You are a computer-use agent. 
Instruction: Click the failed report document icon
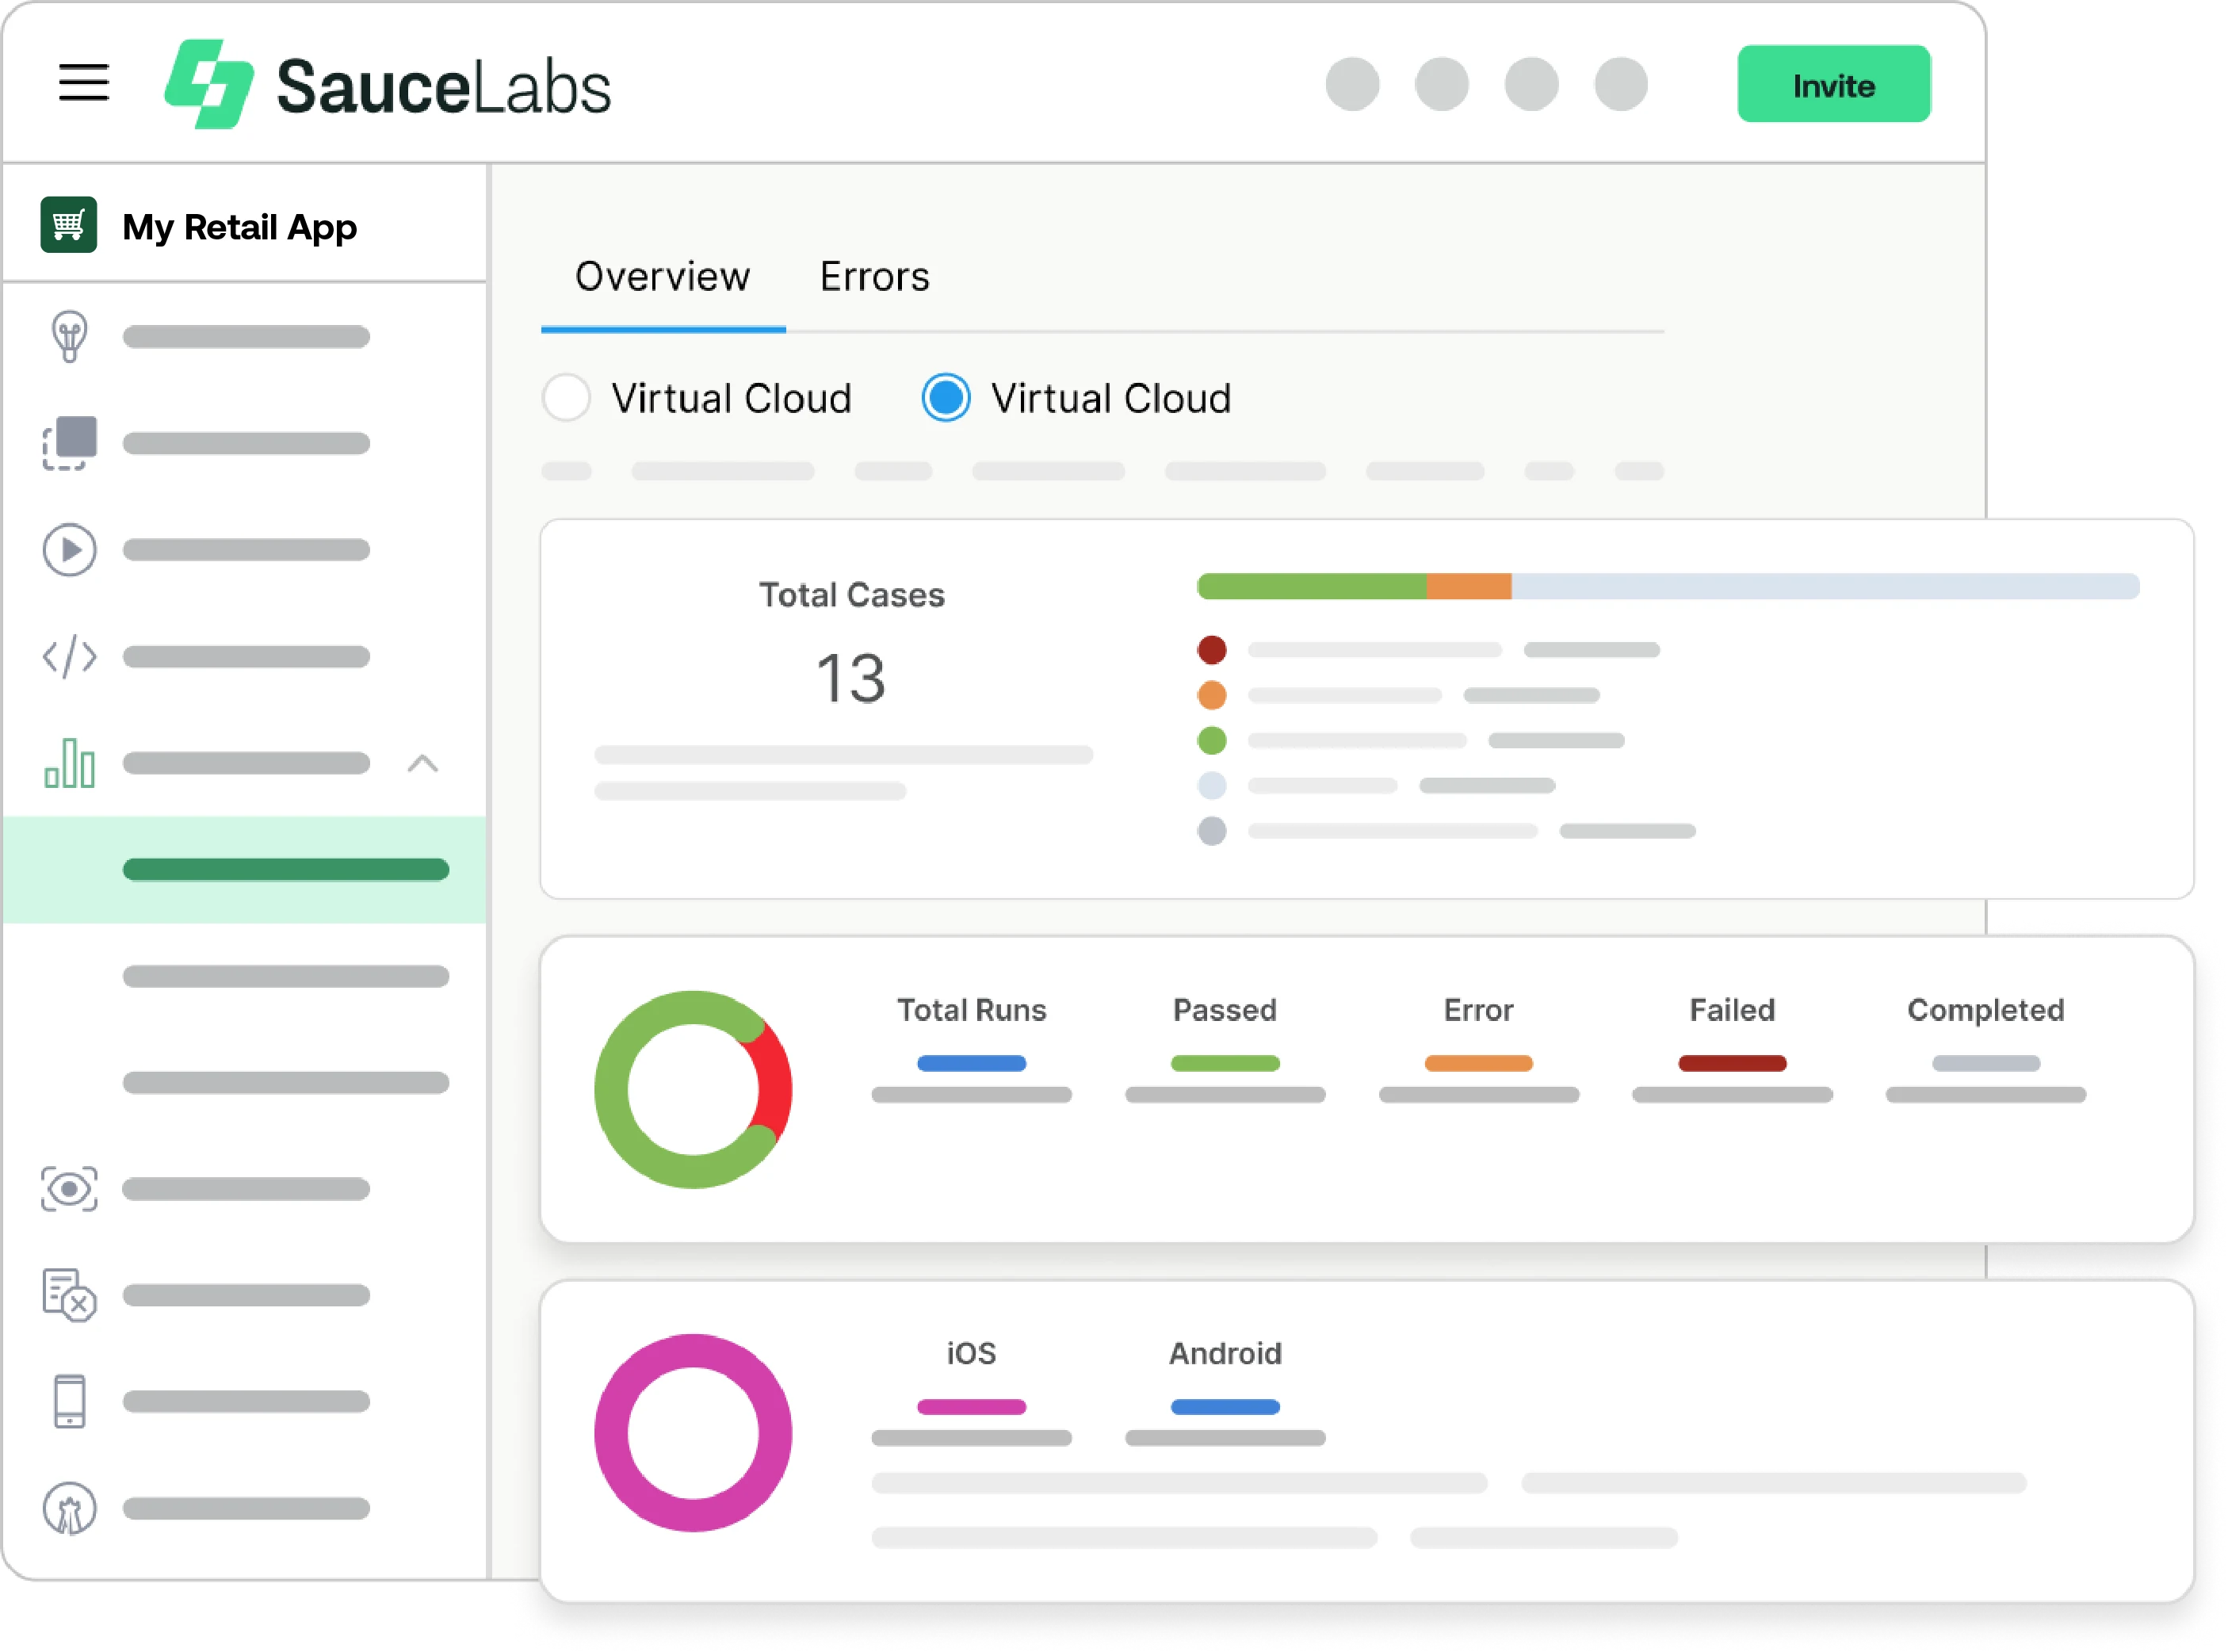coord(68,1297)
